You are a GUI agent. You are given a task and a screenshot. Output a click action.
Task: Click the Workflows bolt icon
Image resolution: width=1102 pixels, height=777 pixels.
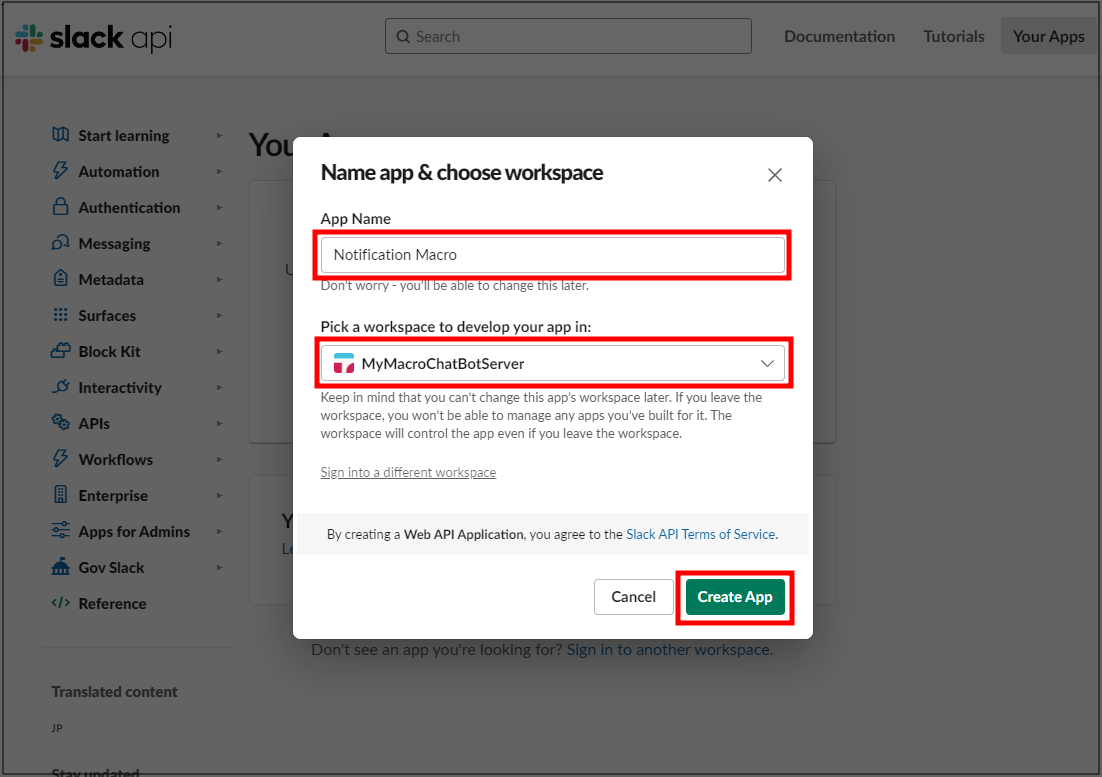60,459
